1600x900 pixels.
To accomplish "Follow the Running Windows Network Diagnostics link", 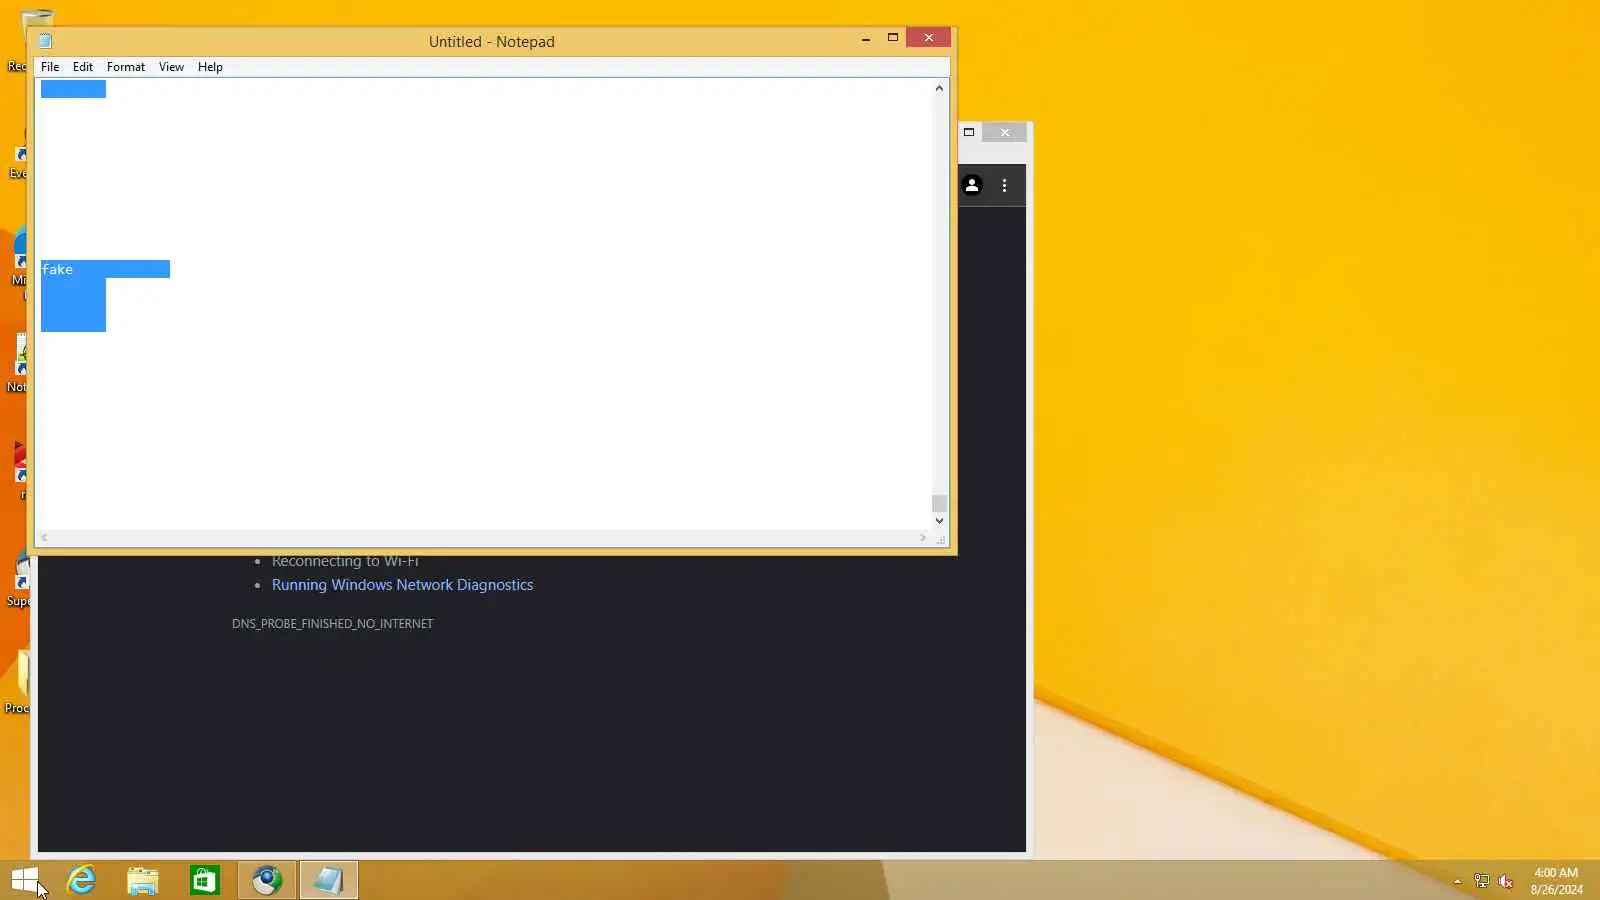I will click(x=402, y=585).
